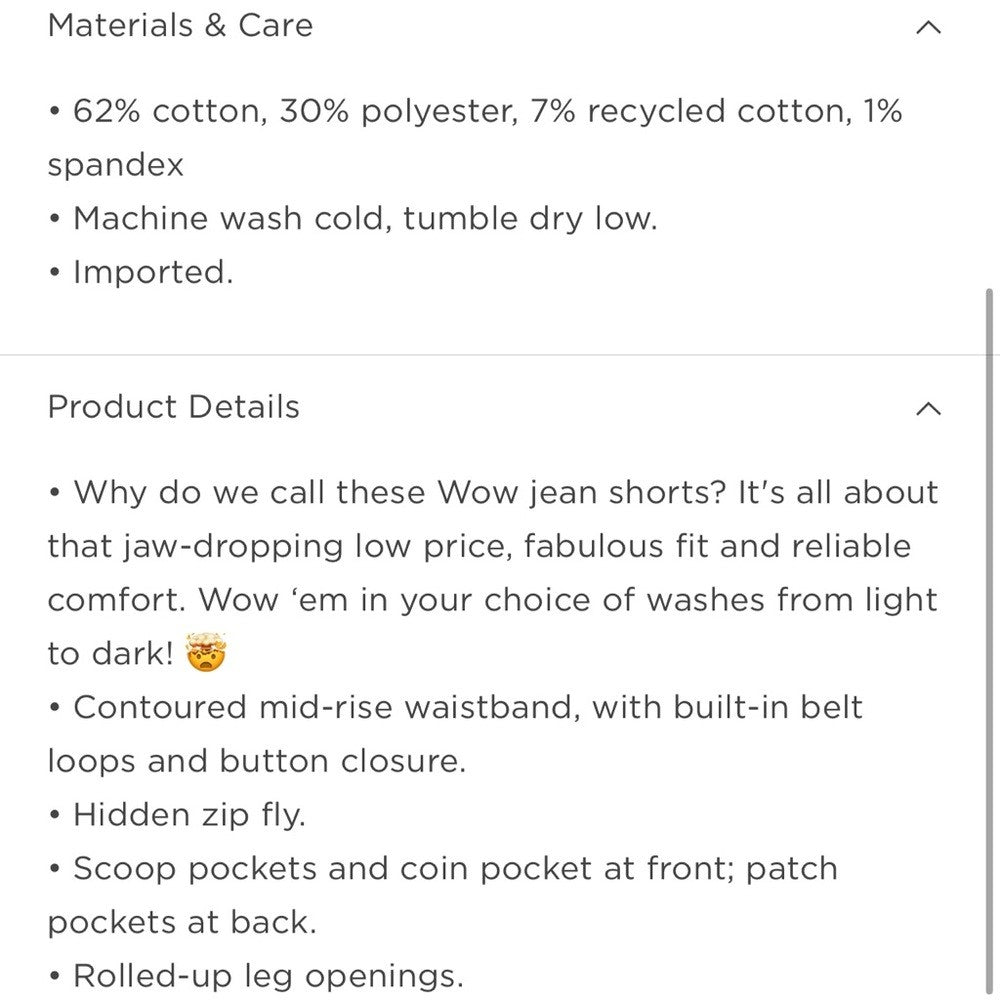This screenshot has width=1000, height=1000.
Task: Click the 'pockets at back' text
Action: [182, 922]
